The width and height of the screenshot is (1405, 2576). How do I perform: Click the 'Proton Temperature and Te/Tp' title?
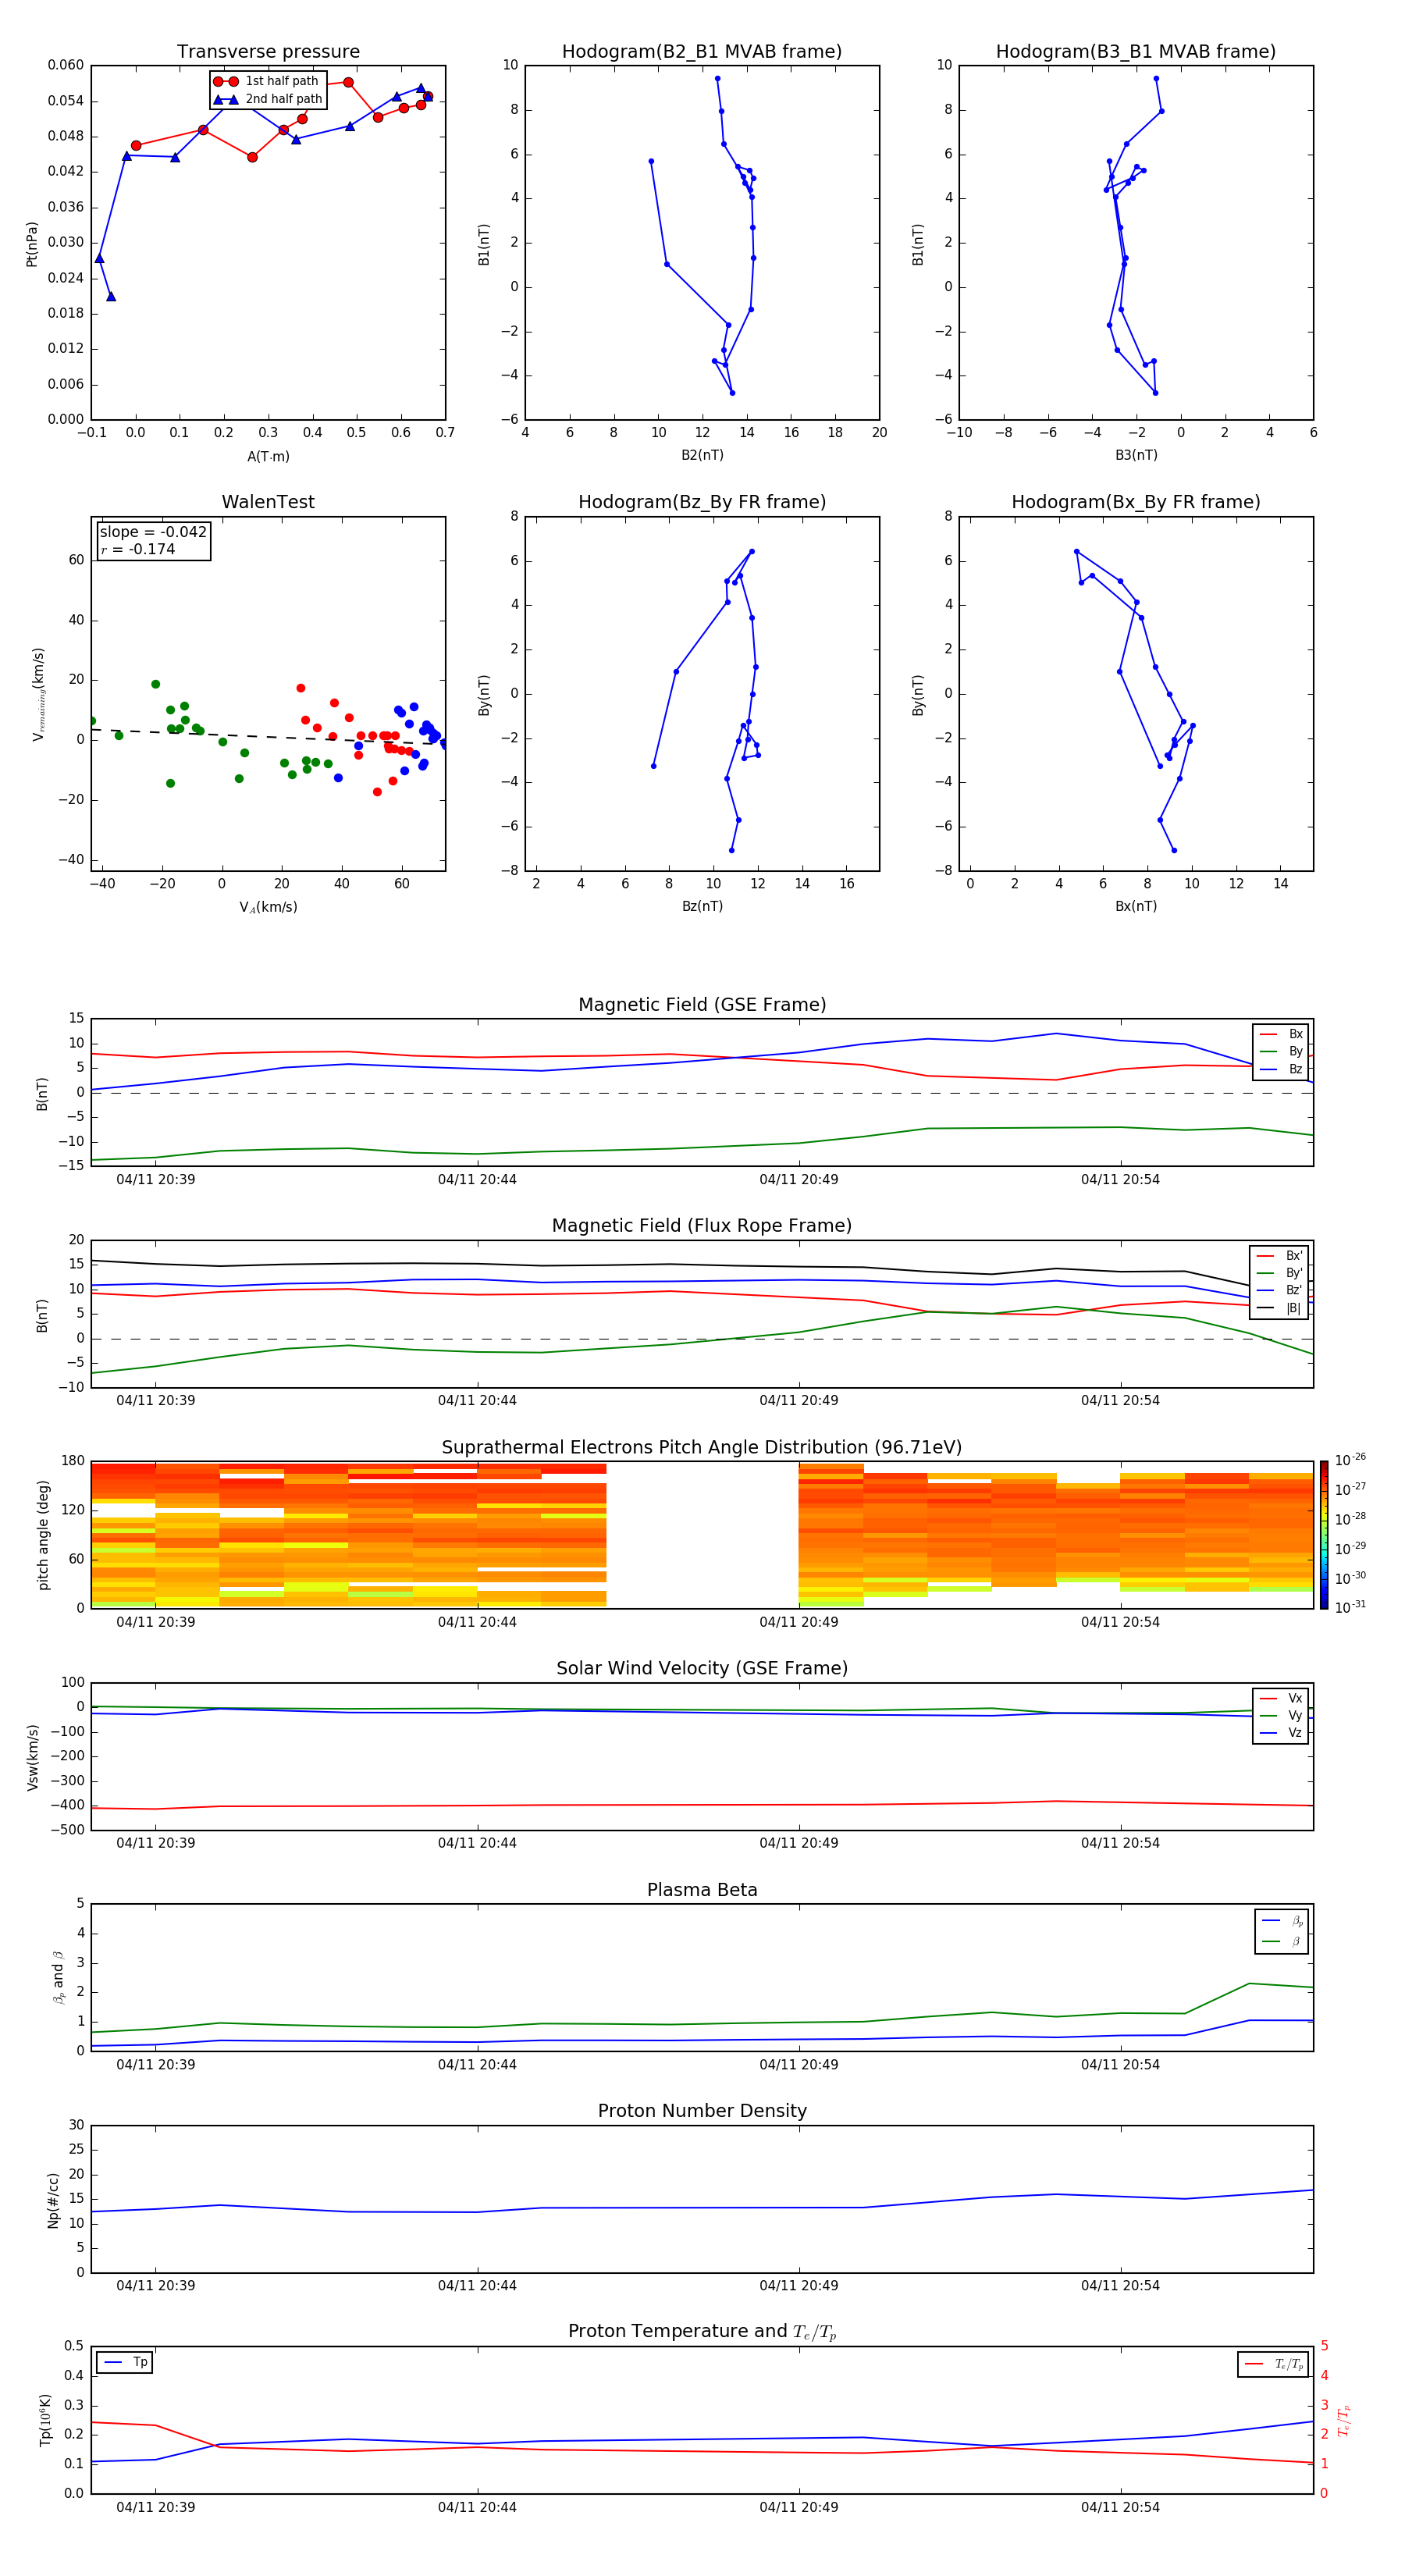pyautogui.click(x=702, y=2332)
